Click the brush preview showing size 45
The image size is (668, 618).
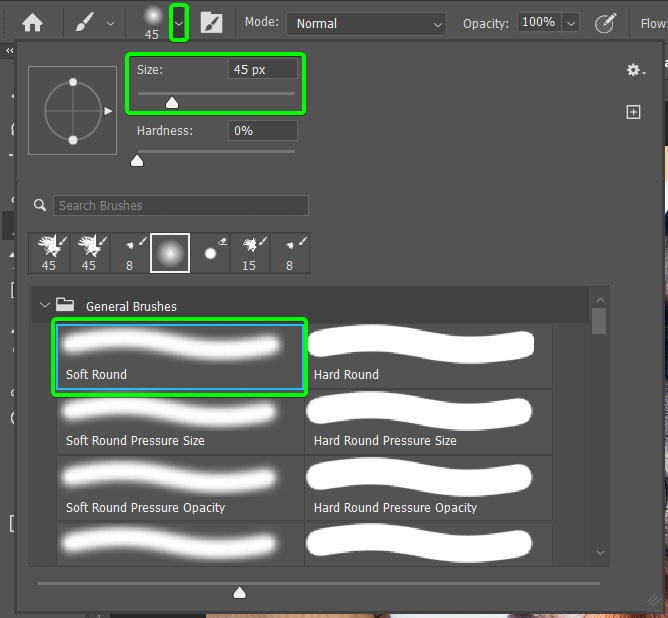[152, 23]
